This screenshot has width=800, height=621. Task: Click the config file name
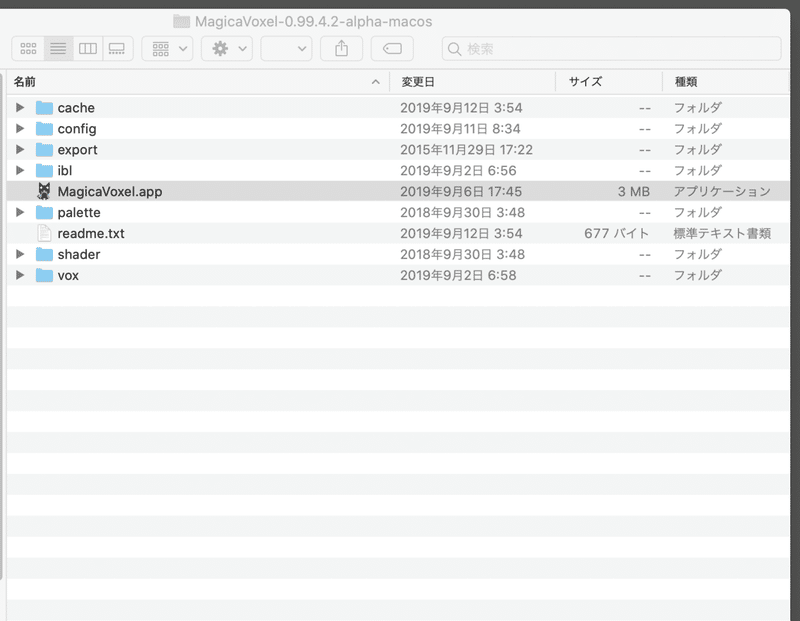click(77, 129)
